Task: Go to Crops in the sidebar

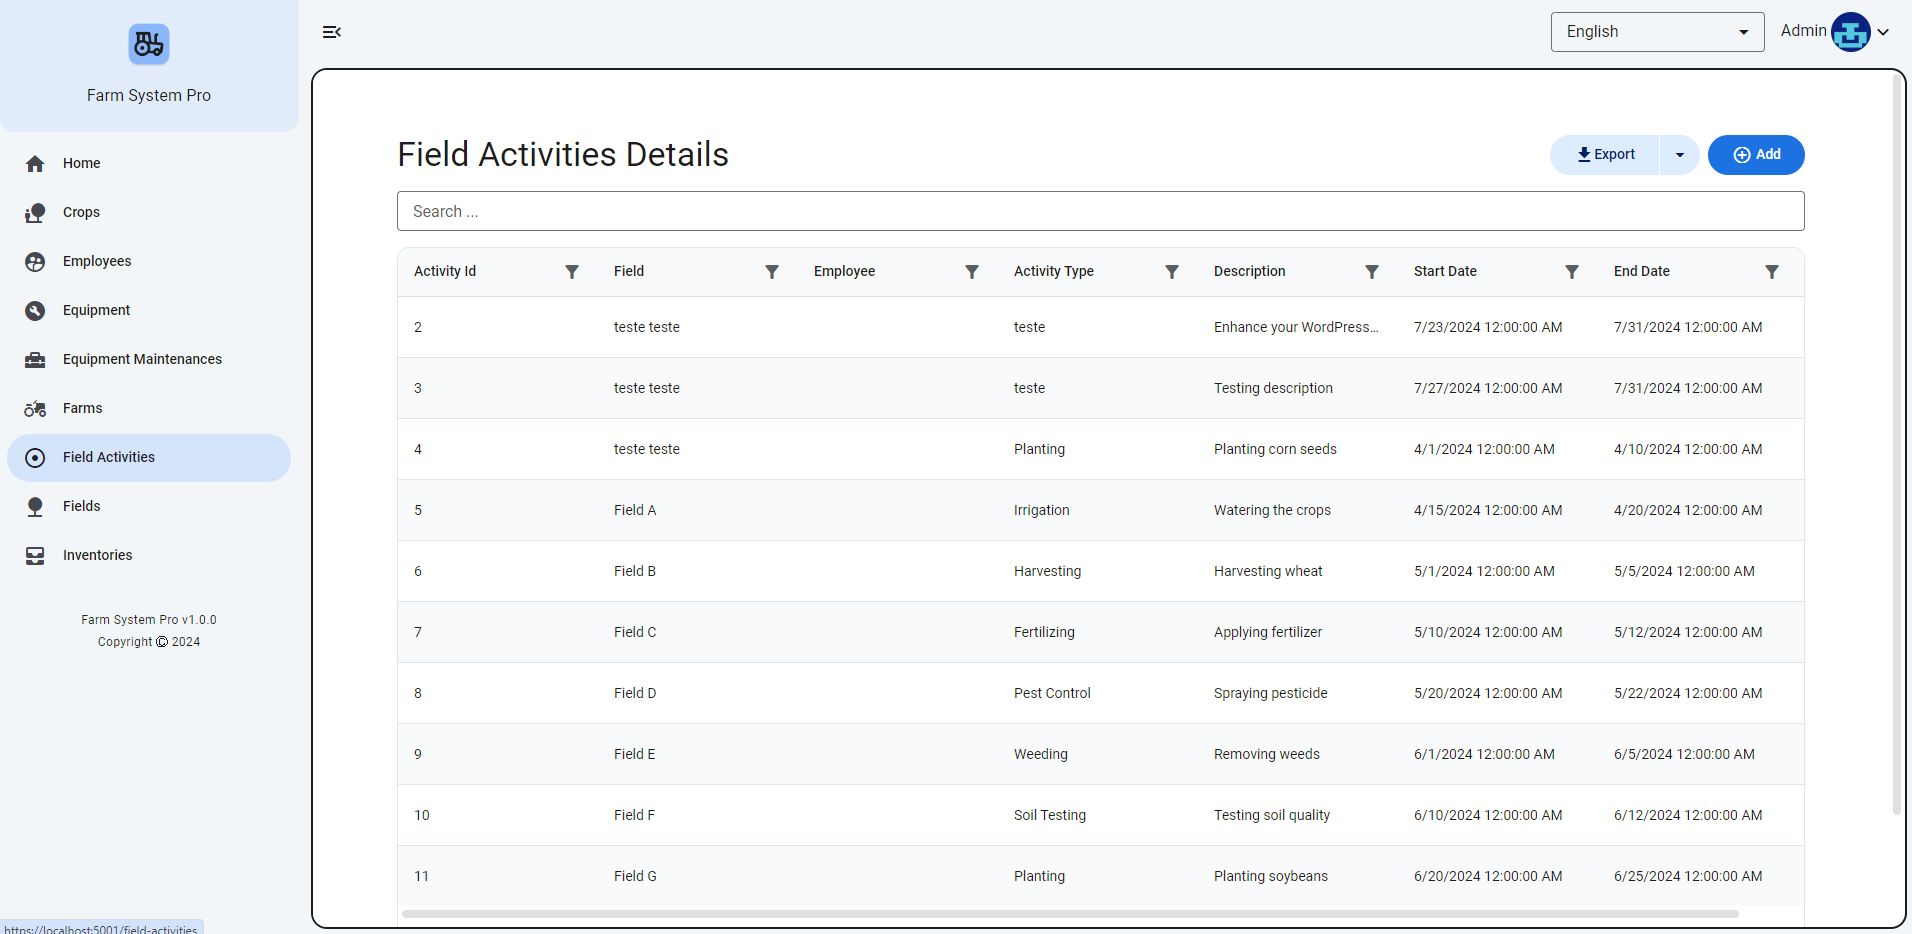Action: [81, 212]
